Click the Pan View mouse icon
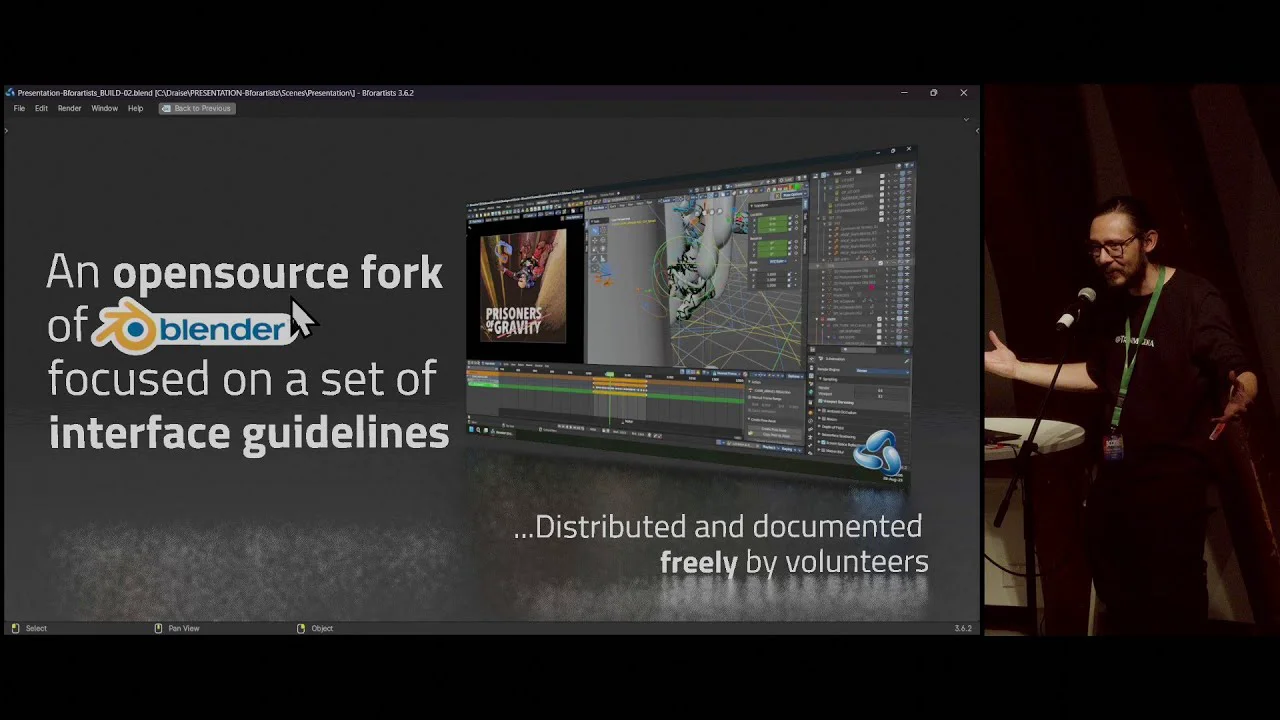 (x=158, y=628)
